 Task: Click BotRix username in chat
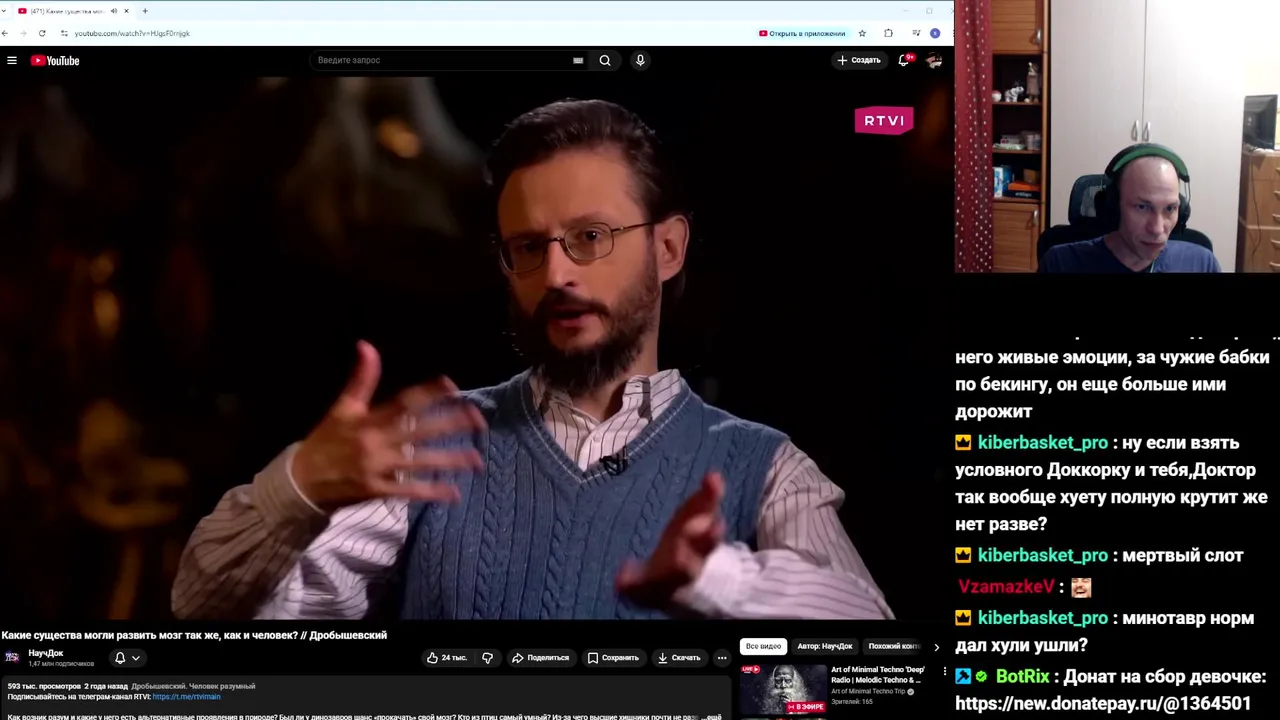tap(1023, 677)
